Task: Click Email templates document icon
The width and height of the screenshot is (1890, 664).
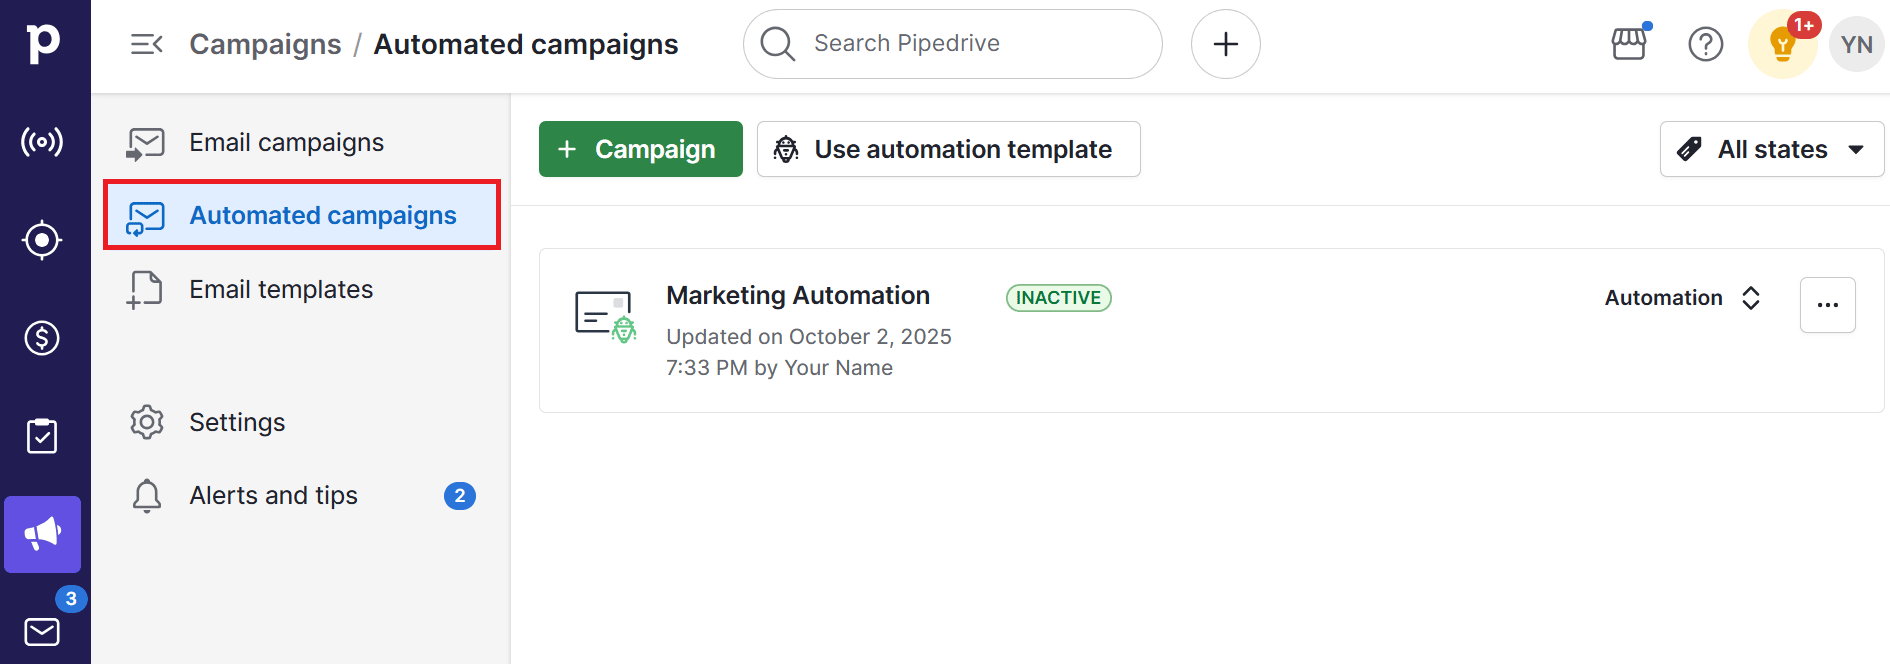Action: coord(145,290)
